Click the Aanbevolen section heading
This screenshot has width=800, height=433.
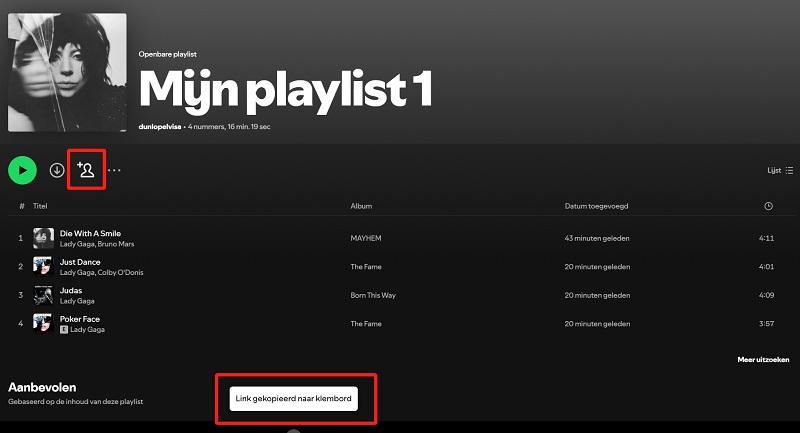tap(42, 387)
